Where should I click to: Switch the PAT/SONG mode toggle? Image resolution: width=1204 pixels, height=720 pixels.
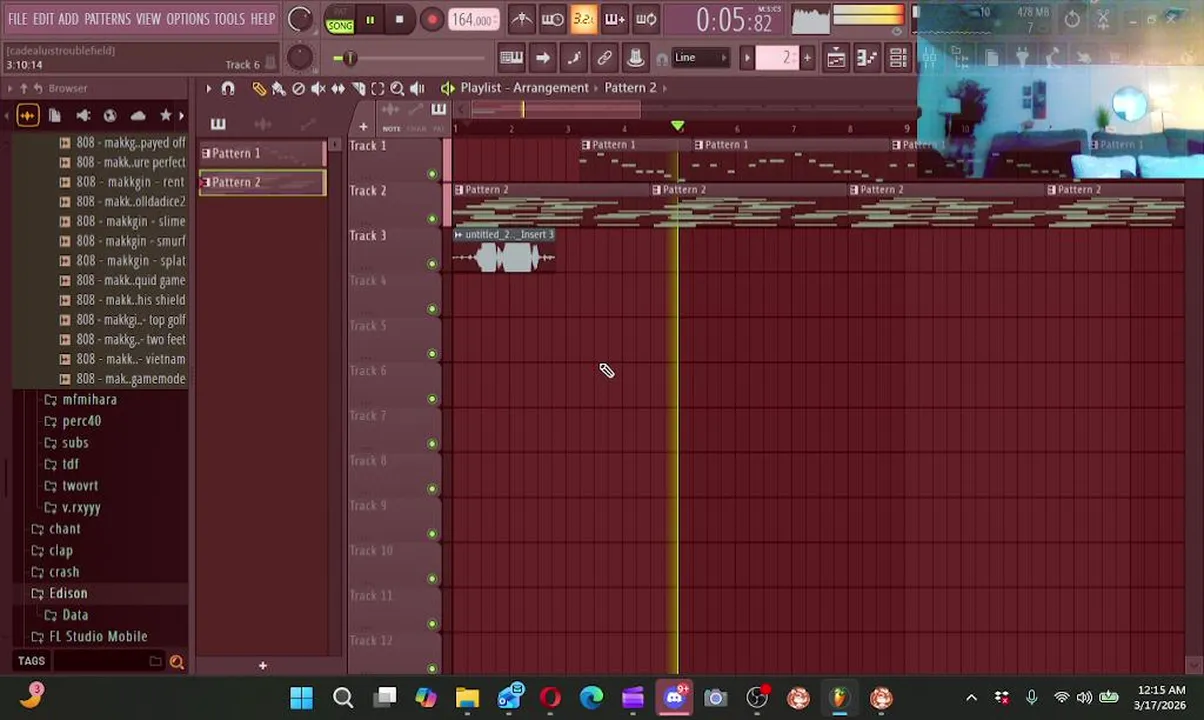pyautogui.click(x=340, y=19)
